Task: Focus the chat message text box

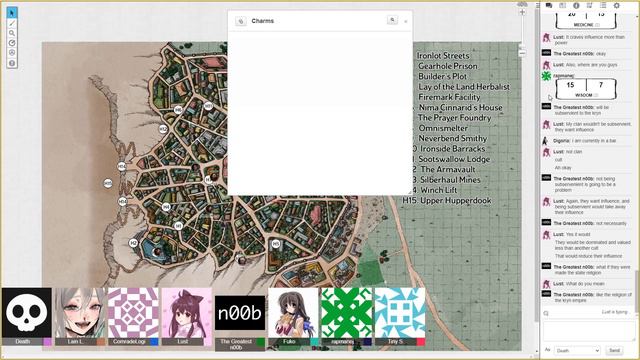Action: coord(588,331)
